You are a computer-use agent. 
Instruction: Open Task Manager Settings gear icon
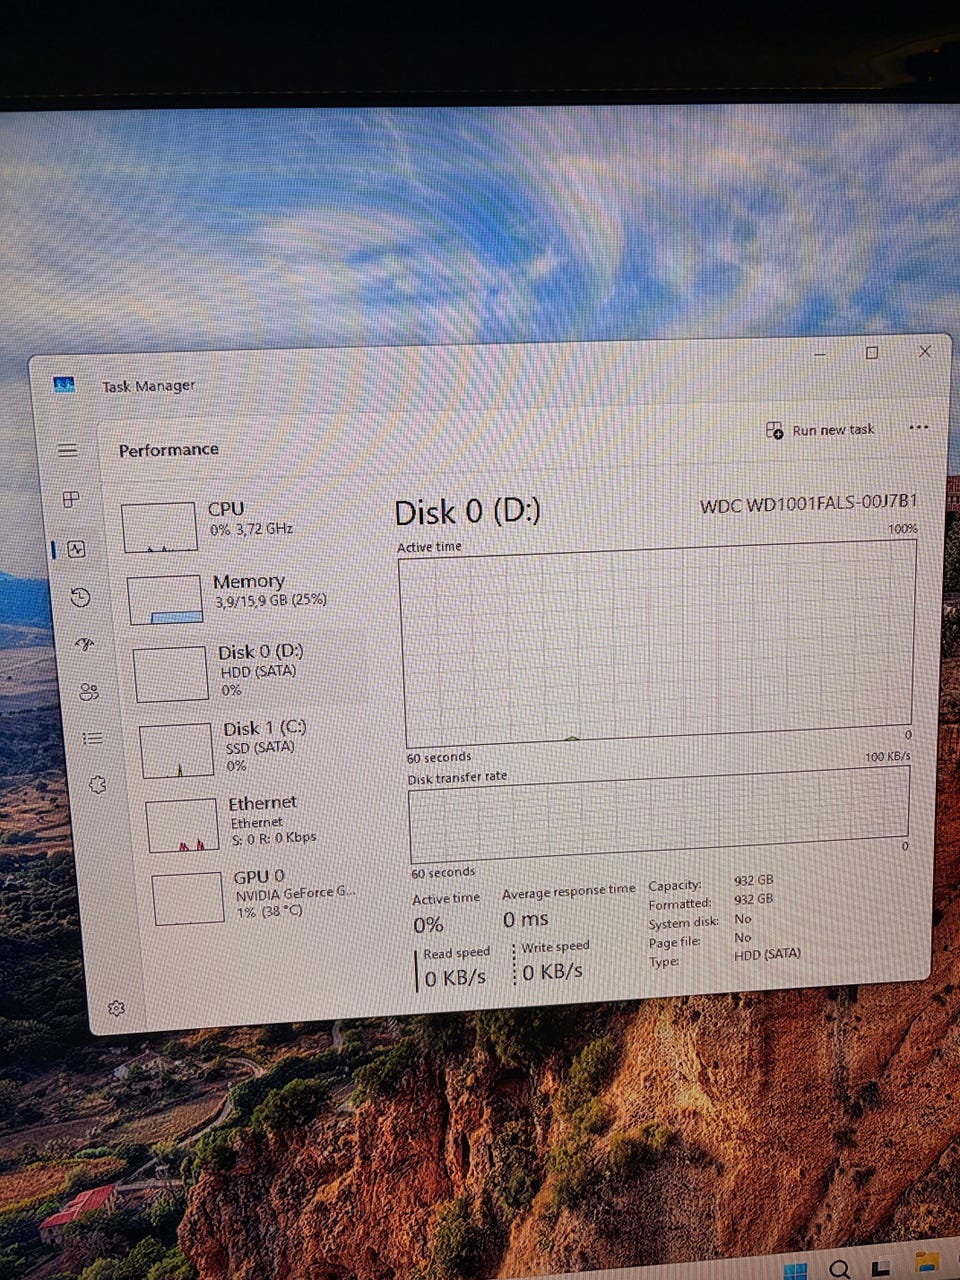[x=116, y=1008]
